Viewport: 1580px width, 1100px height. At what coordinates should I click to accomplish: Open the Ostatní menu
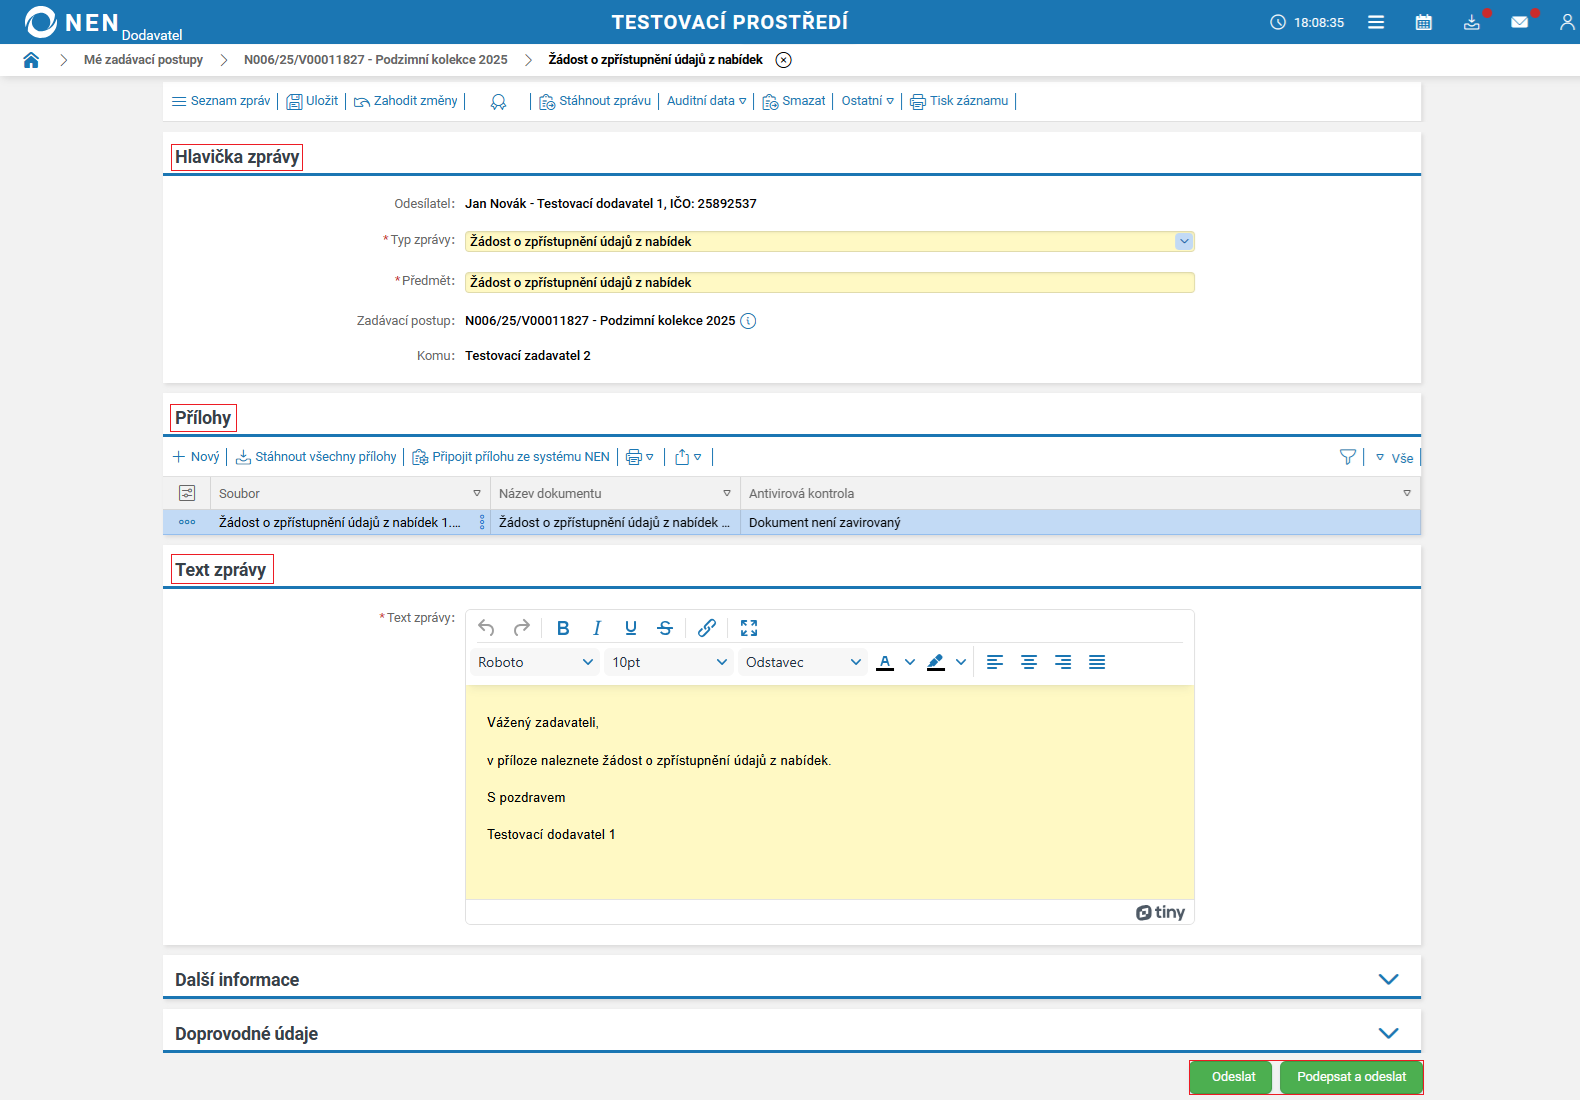tap(867, 101)
